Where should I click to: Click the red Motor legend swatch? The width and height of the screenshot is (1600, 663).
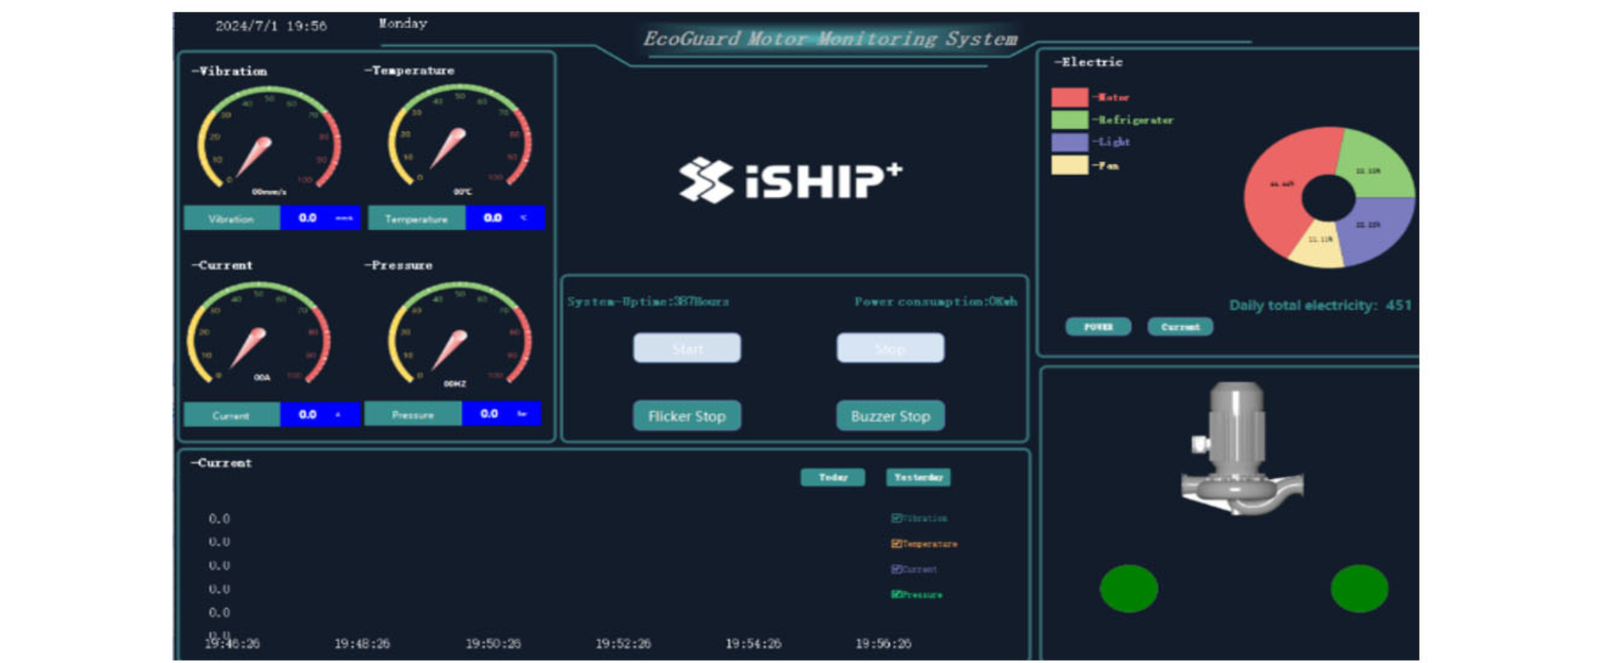pyautogui.click(x=1069, y=97)
